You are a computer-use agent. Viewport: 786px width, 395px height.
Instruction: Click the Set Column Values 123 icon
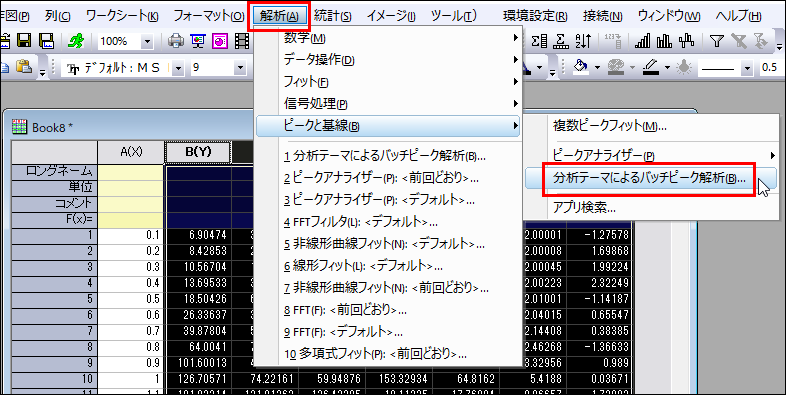[x=613, y=41]
